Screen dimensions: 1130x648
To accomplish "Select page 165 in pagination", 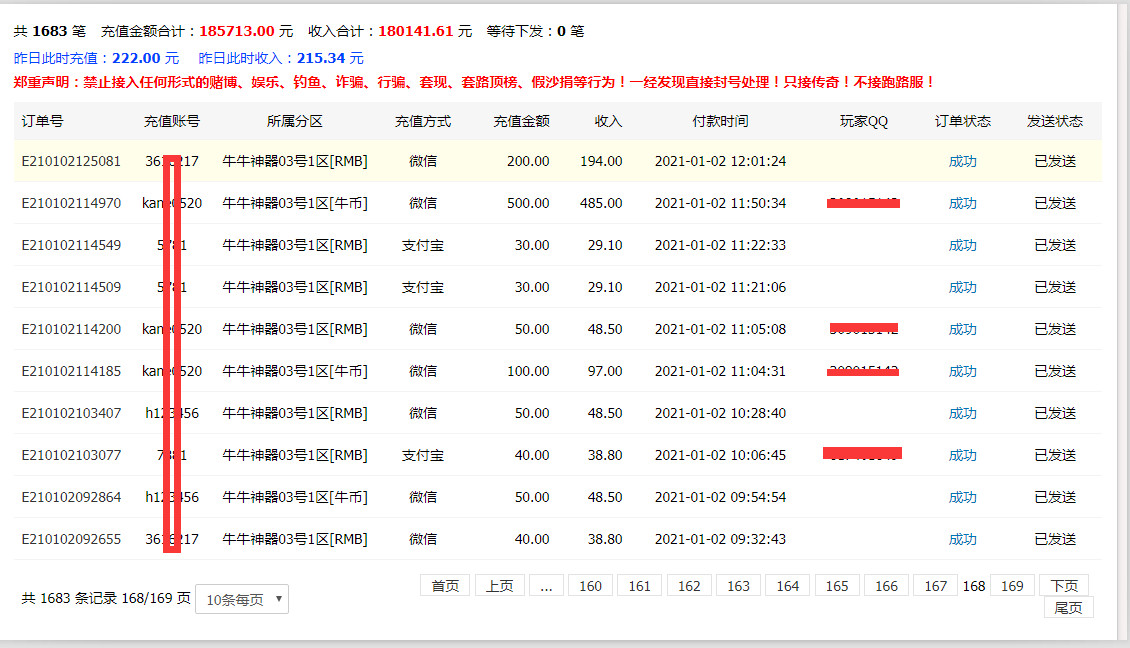I will point(837,586).
